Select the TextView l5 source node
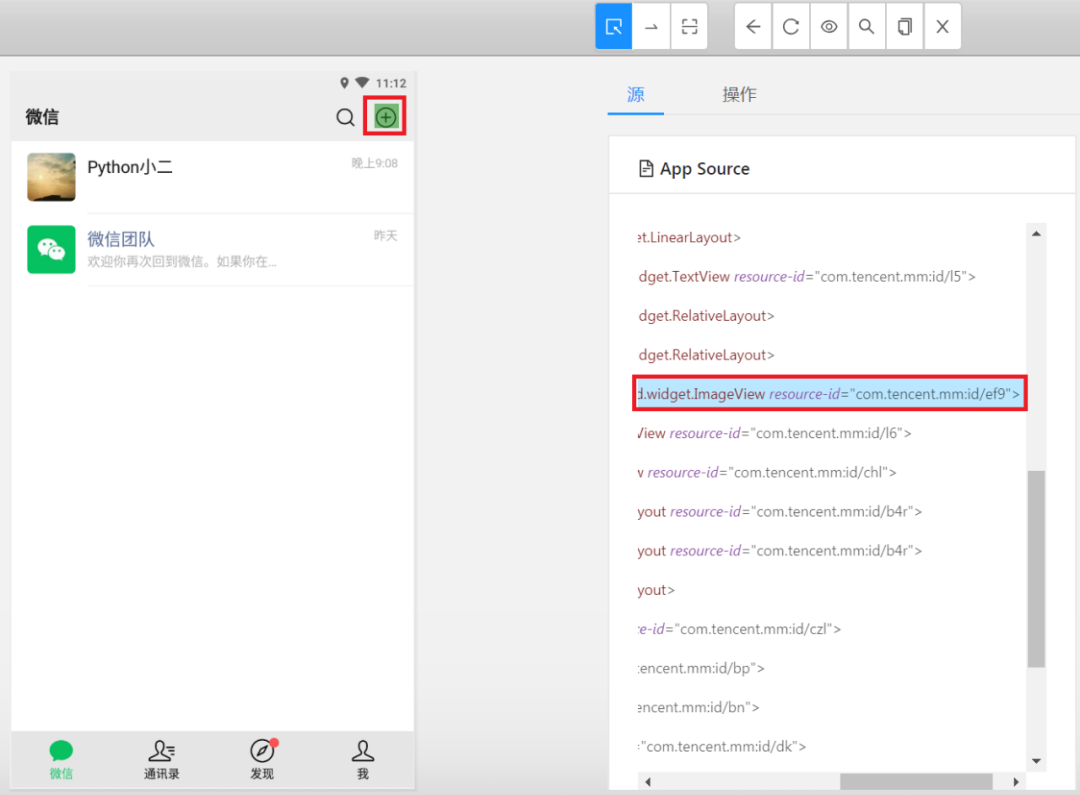This screenshot has height=795, width=1080. click(807, 277)
